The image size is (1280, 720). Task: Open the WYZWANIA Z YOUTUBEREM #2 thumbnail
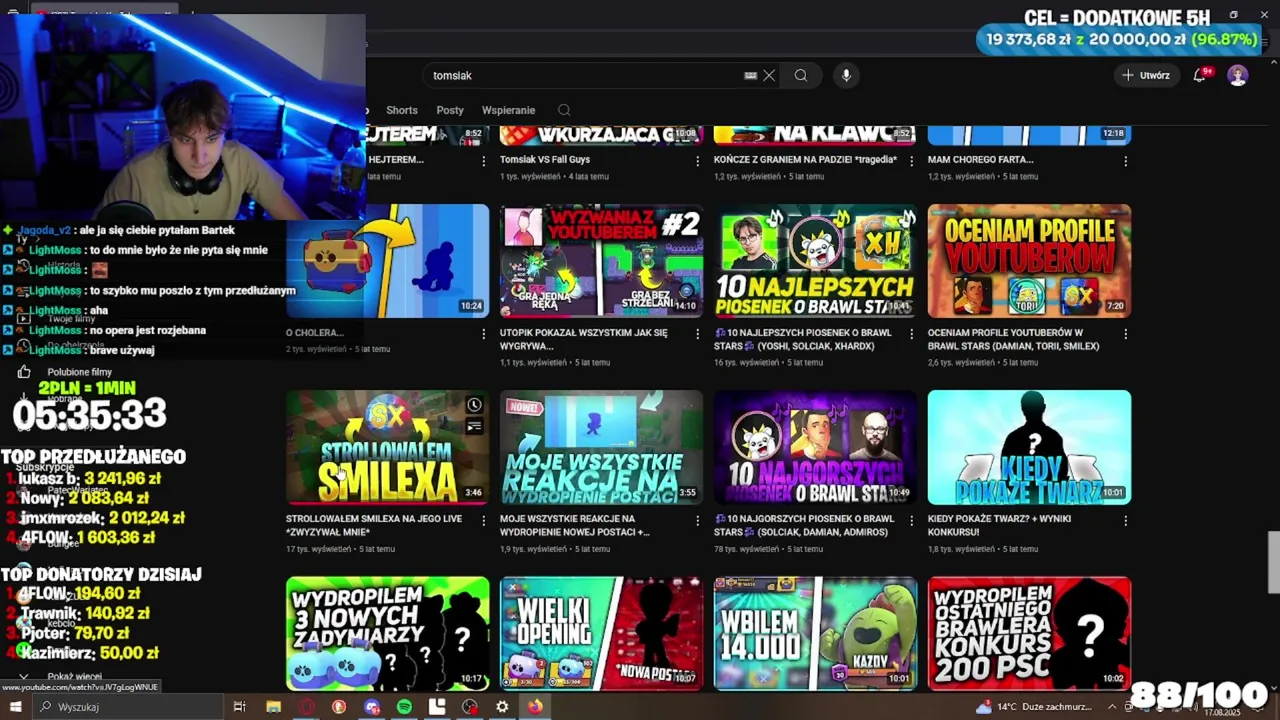click(601, 261)
